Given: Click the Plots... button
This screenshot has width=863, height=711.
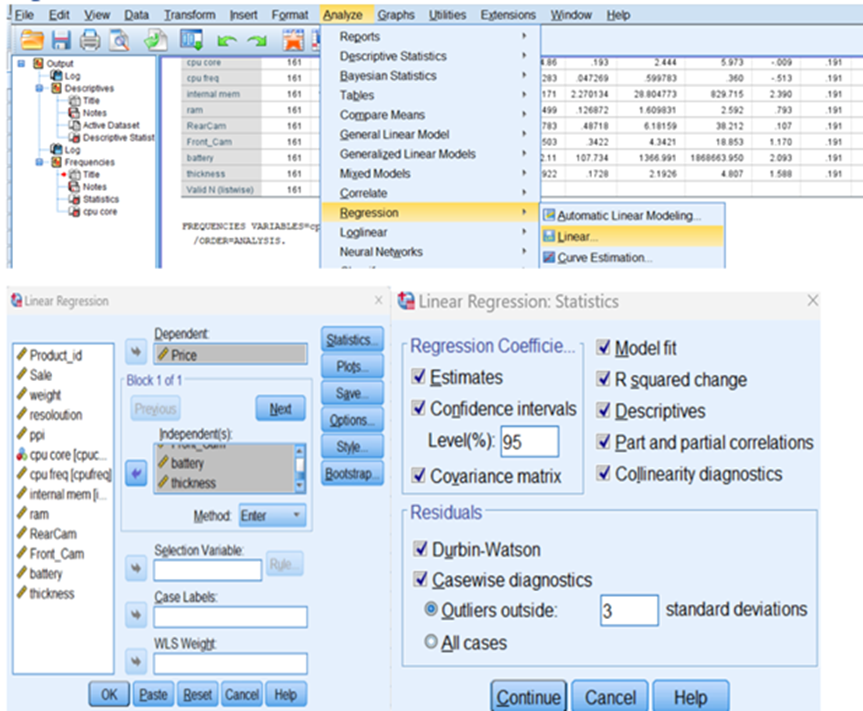Looking at the screenshot, I should pos(352,367).
